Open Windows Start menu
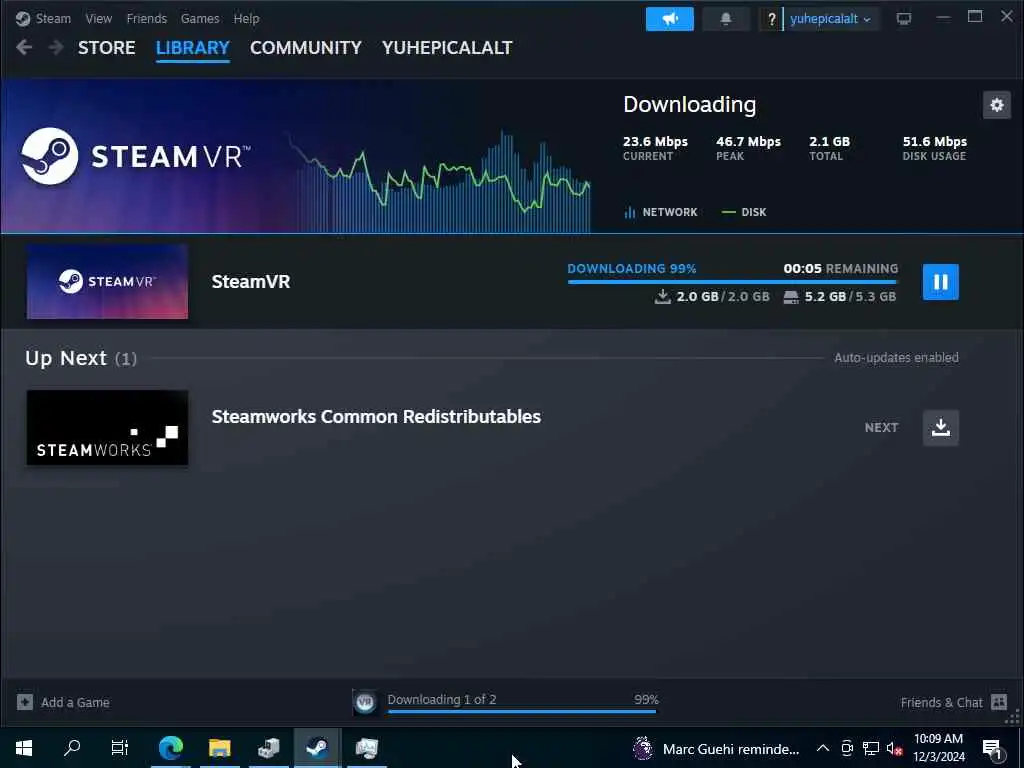Image resolution: width=1024 pixels, height=768 pixels. tap(24, 748)
